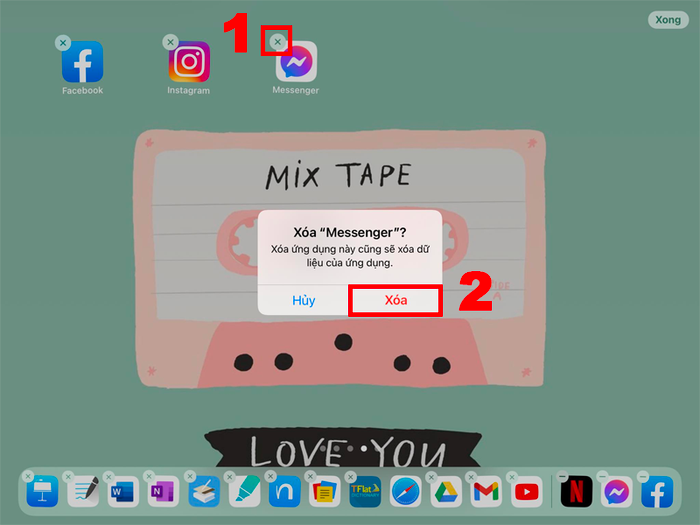The height and width of the screenshot is (525, 700).
Task: Launch Microsoft Word from the dock
Action: pyautogui.click(x=123, y=491)
